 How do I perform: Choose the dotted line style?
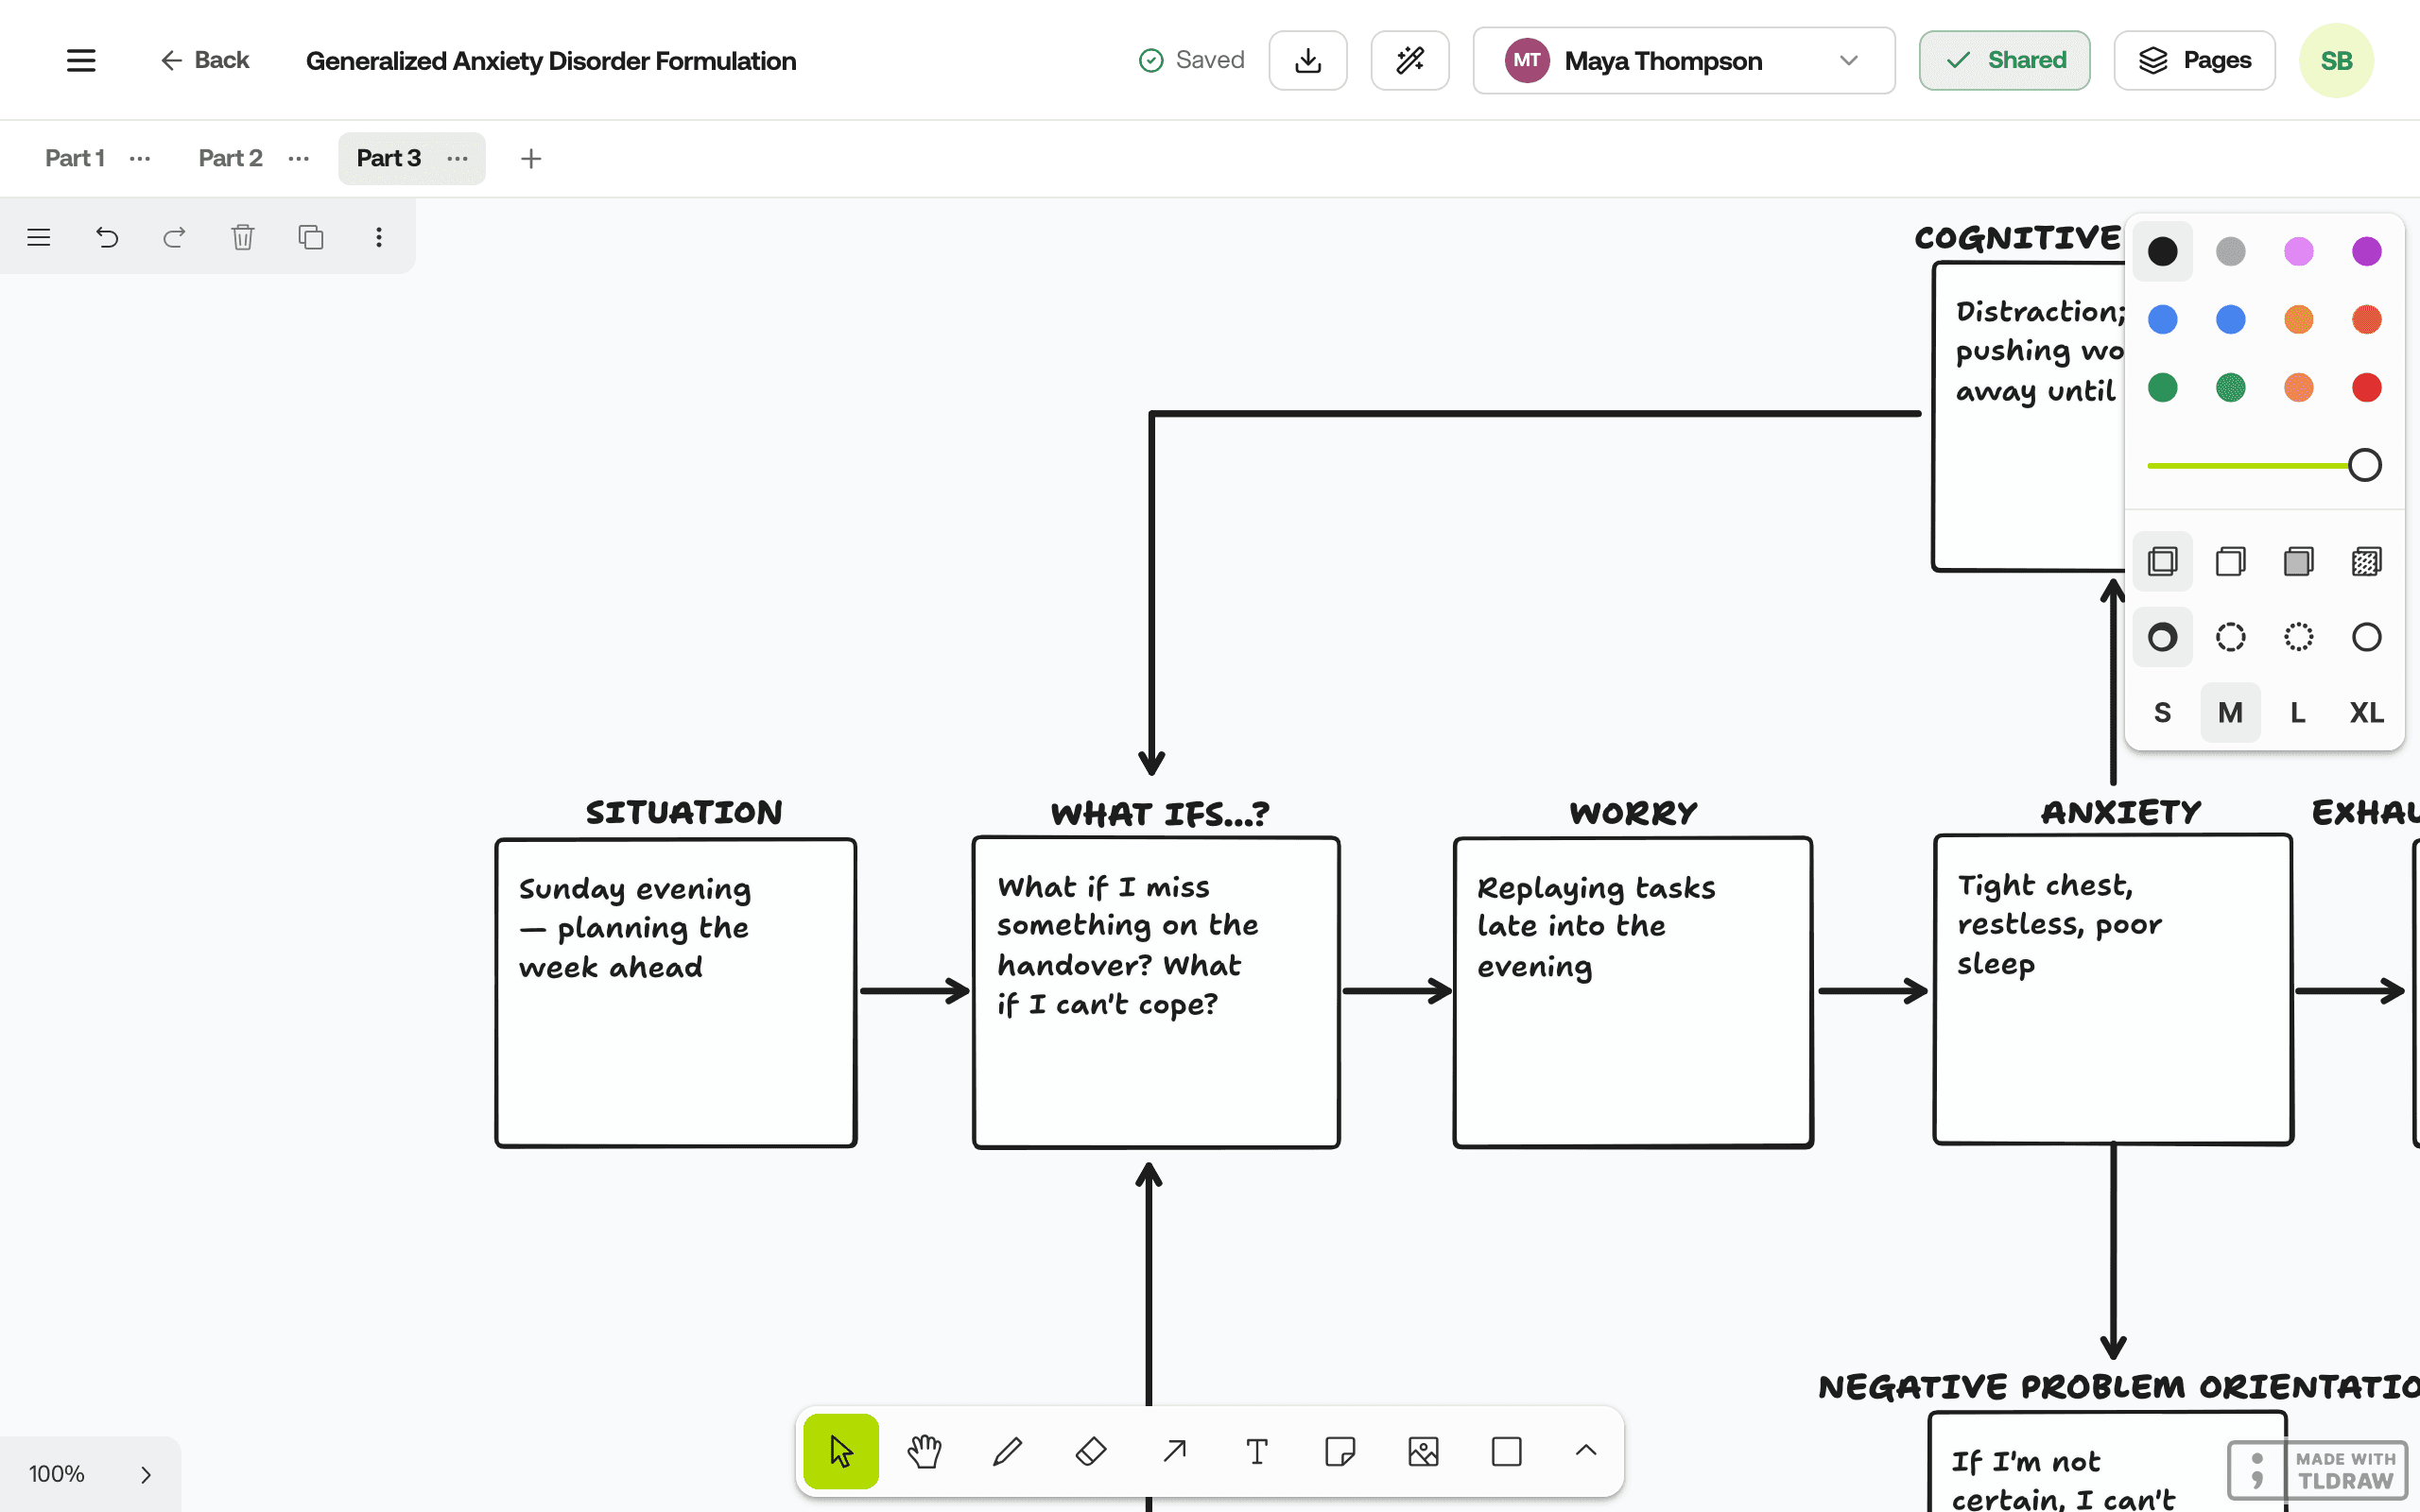coord(2298,637)
